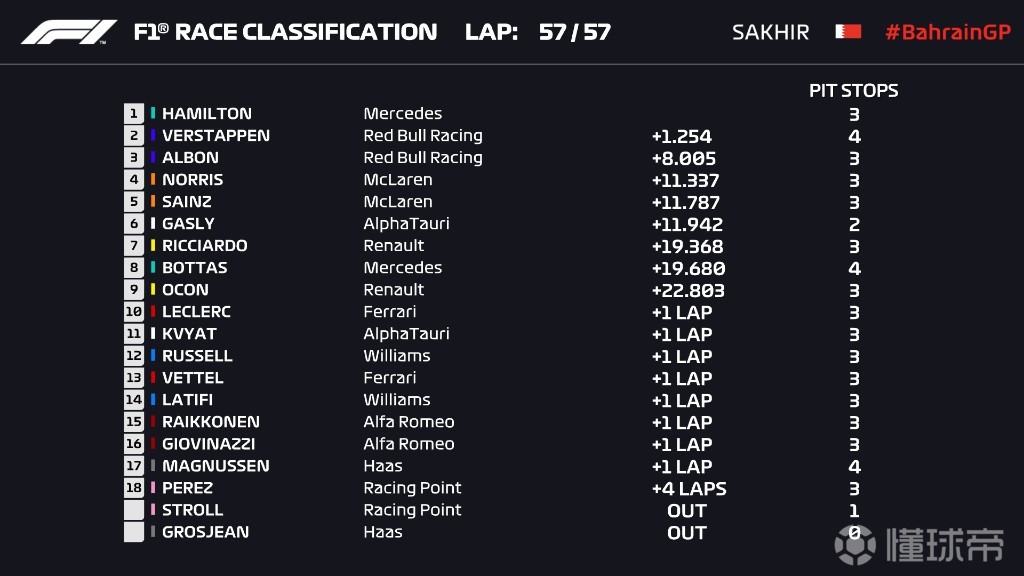Image resolution: width=1024 pixels, height=576 pixels.
Task: Click the #BahrainGP hashtag
Action: point(947,32)
